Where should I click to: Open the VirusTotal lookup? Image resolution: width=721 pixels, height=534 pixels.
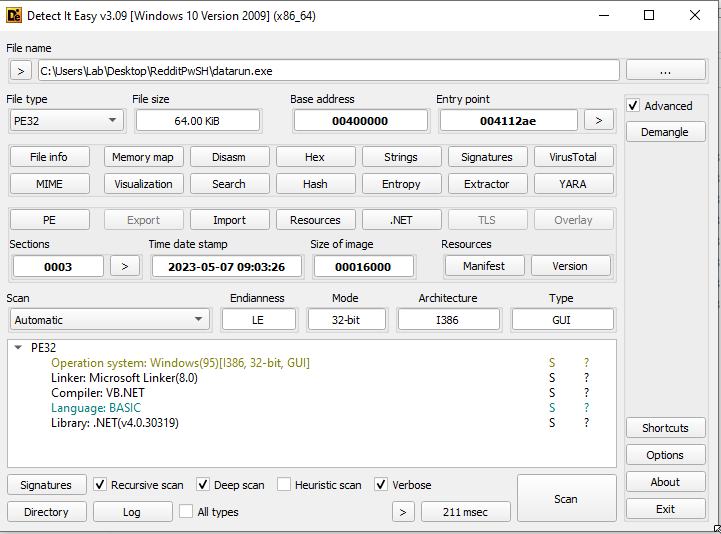tap(573, 157)
